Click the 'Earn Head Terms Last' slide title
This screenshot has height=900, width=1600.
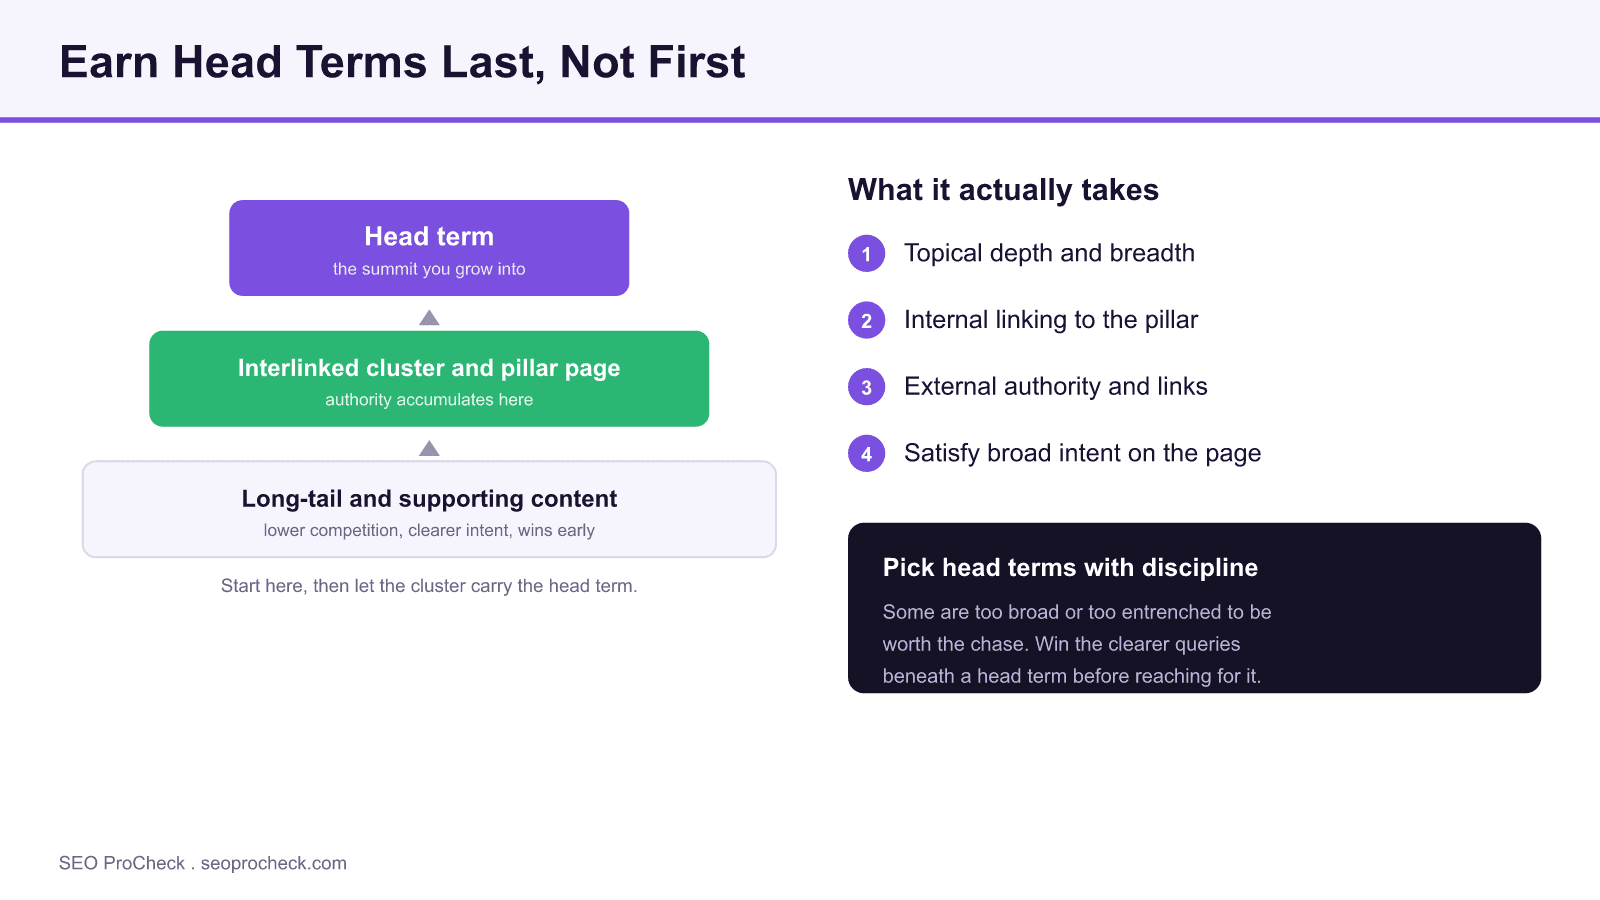(402, 62)
